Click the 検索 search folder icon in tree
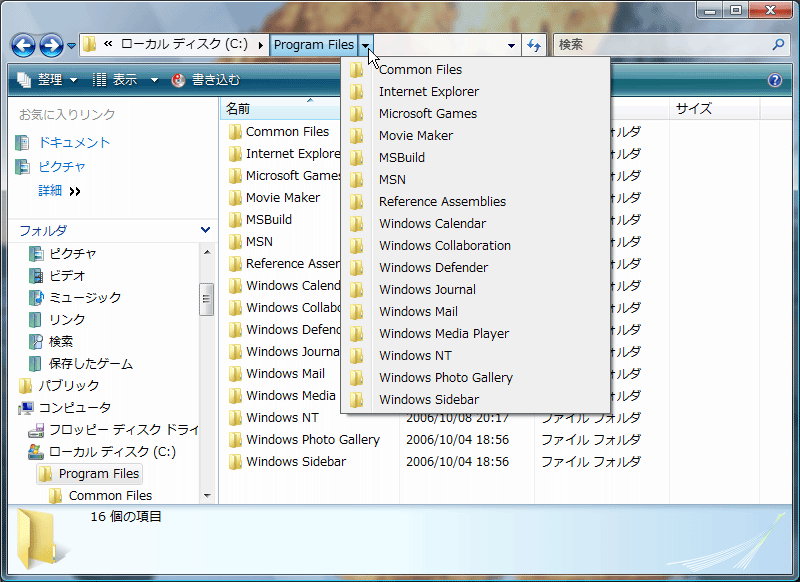This screenshot has height=582, width=800. 36,342
